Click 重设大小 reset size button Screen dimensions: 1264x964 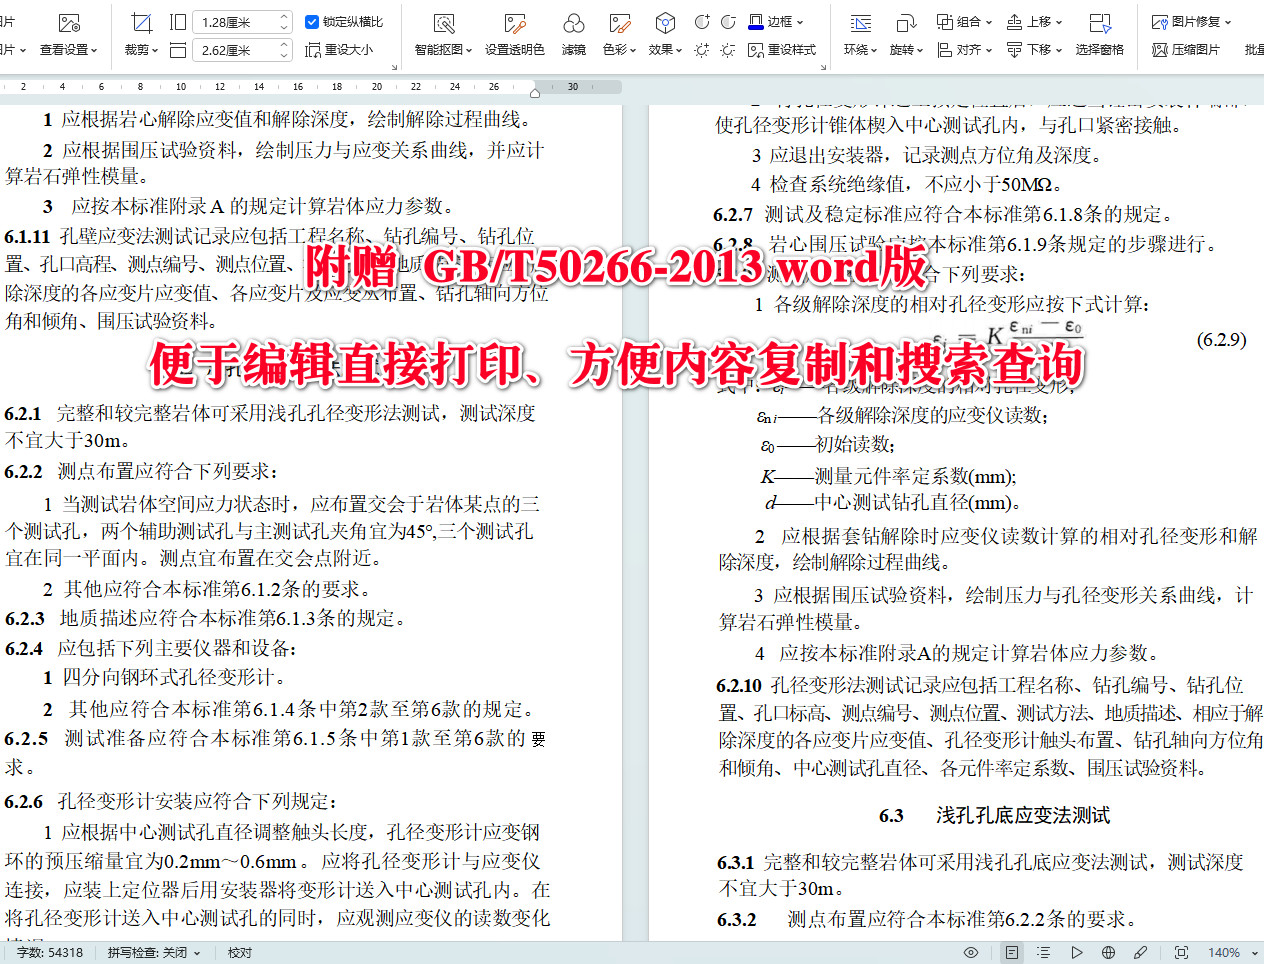339,49
